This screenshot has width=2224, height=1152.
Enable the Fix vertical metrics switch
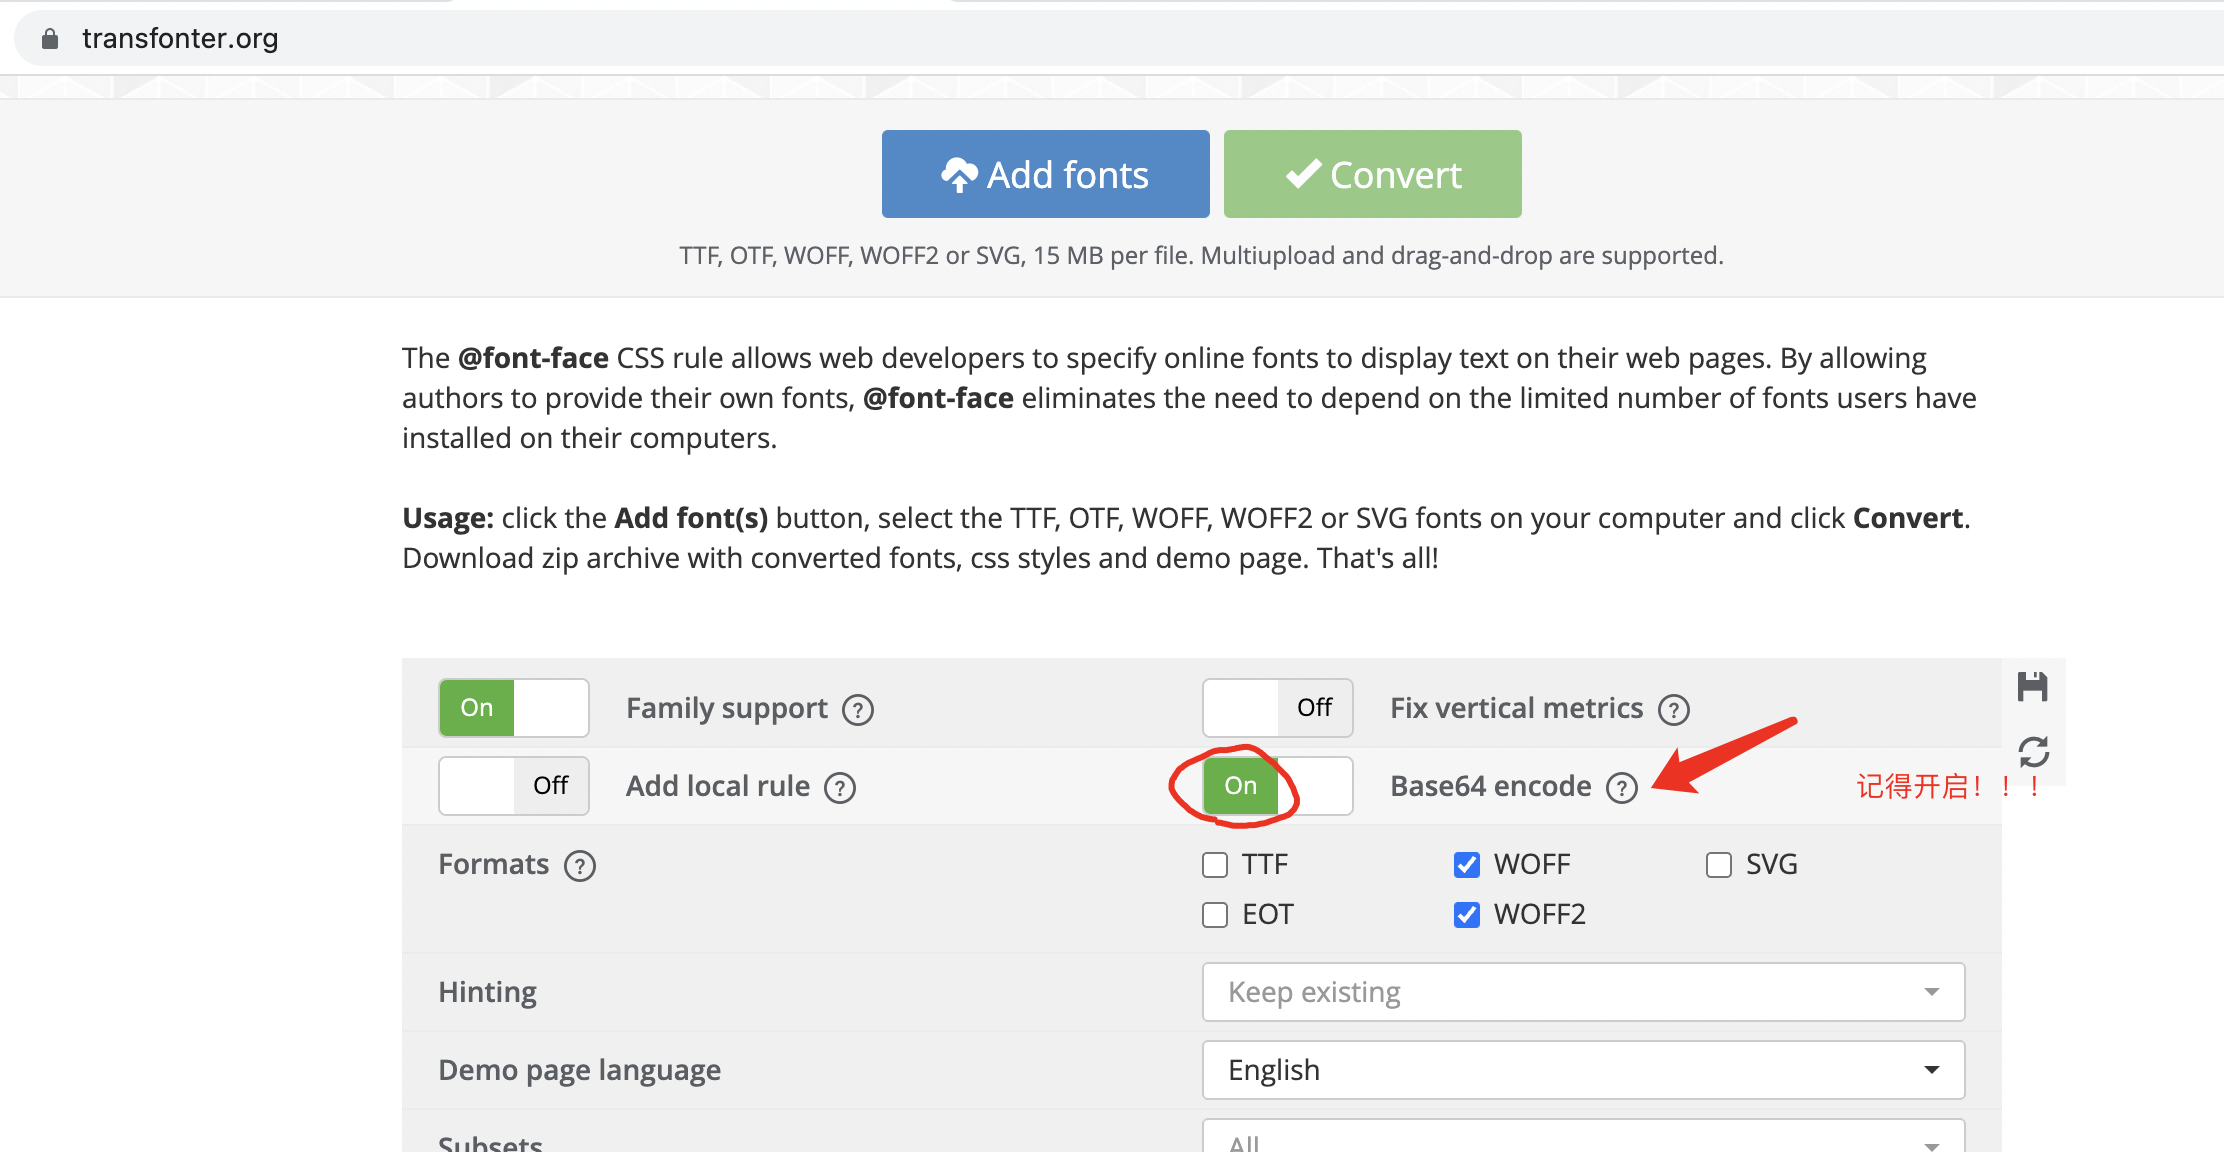coord(1277,708)
